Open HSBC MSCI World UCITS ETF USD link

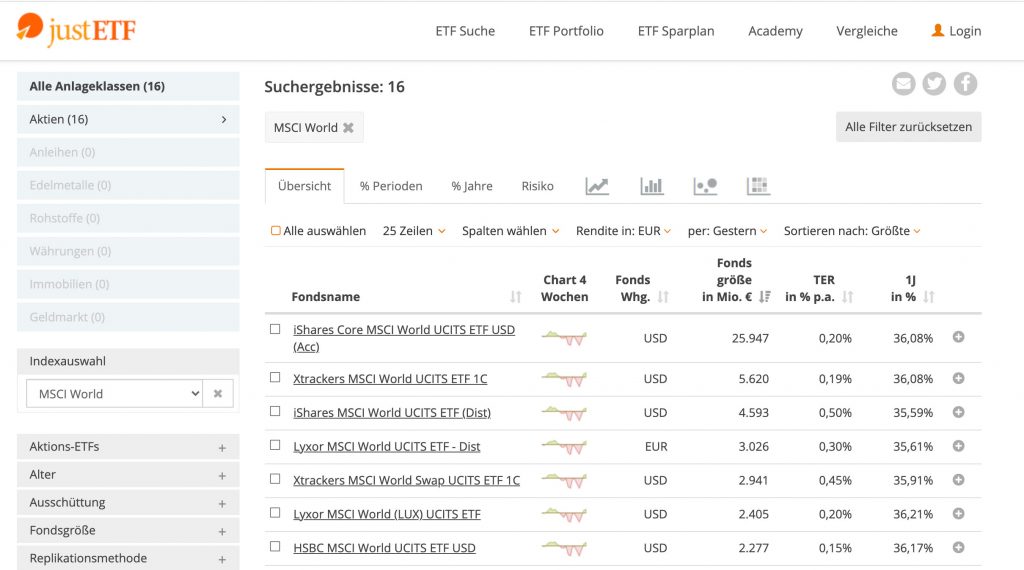(x=384, y=548)
